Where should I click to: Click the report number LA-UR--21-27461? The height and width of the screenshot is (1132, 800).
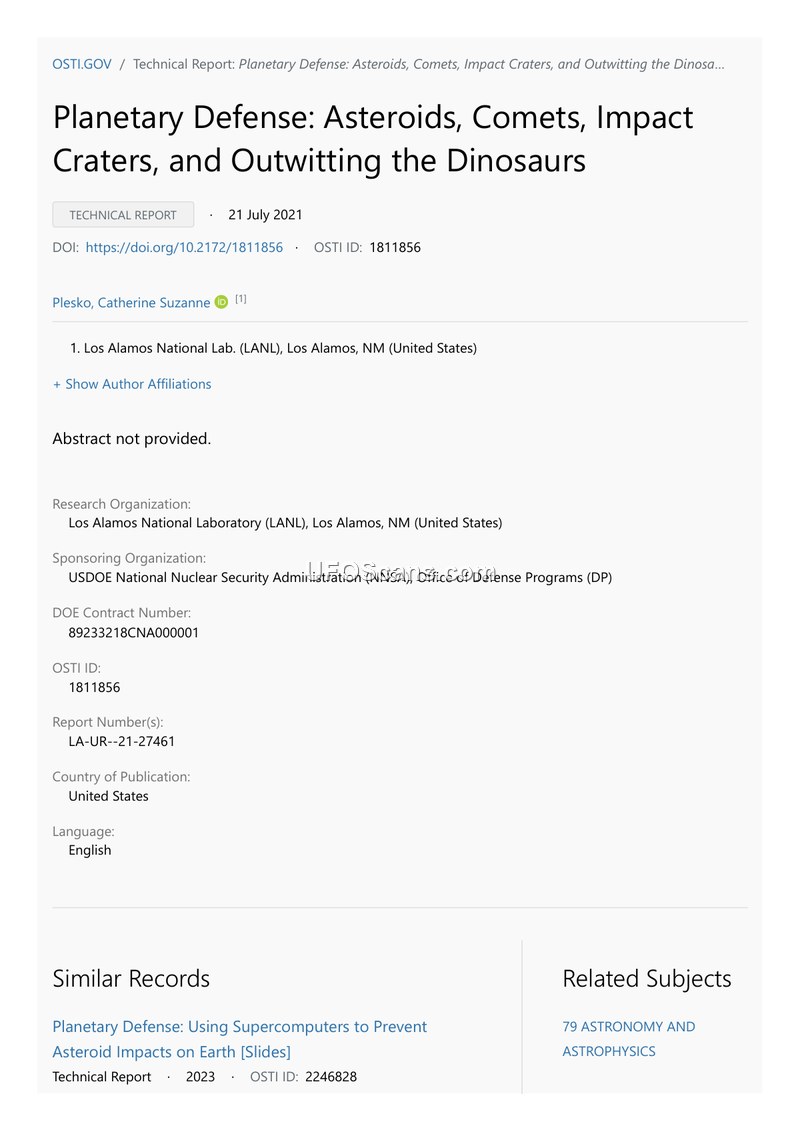(122, 741)
